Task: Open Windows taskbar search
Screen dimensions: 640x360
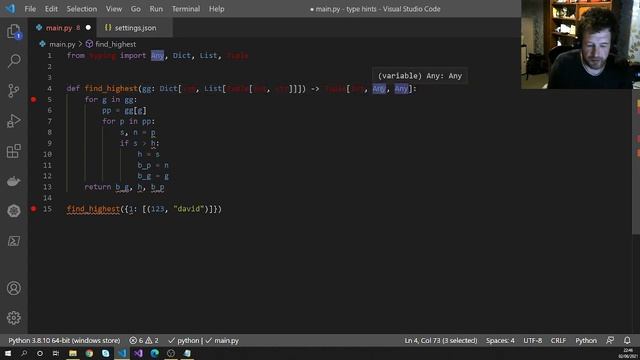Action: point(24,353)
